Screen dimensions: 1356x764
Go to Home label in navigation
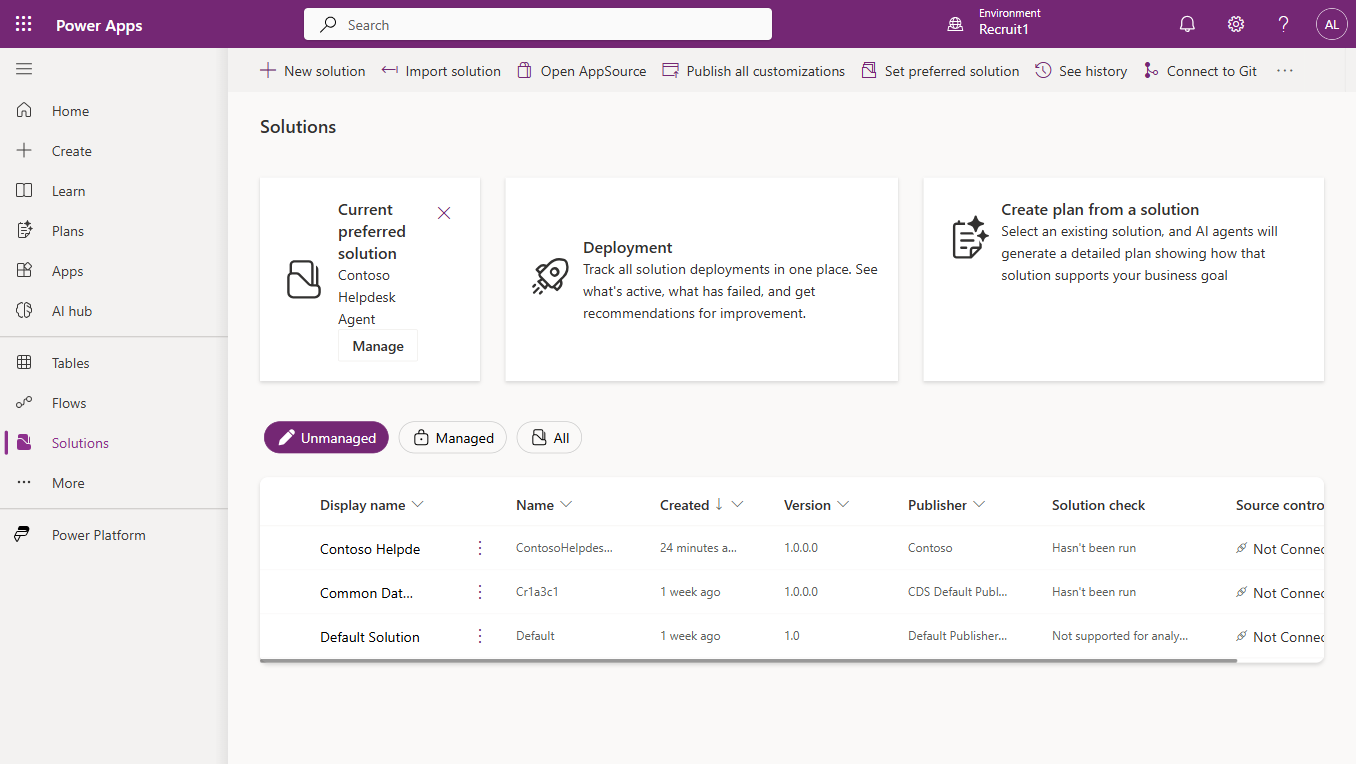70,111
